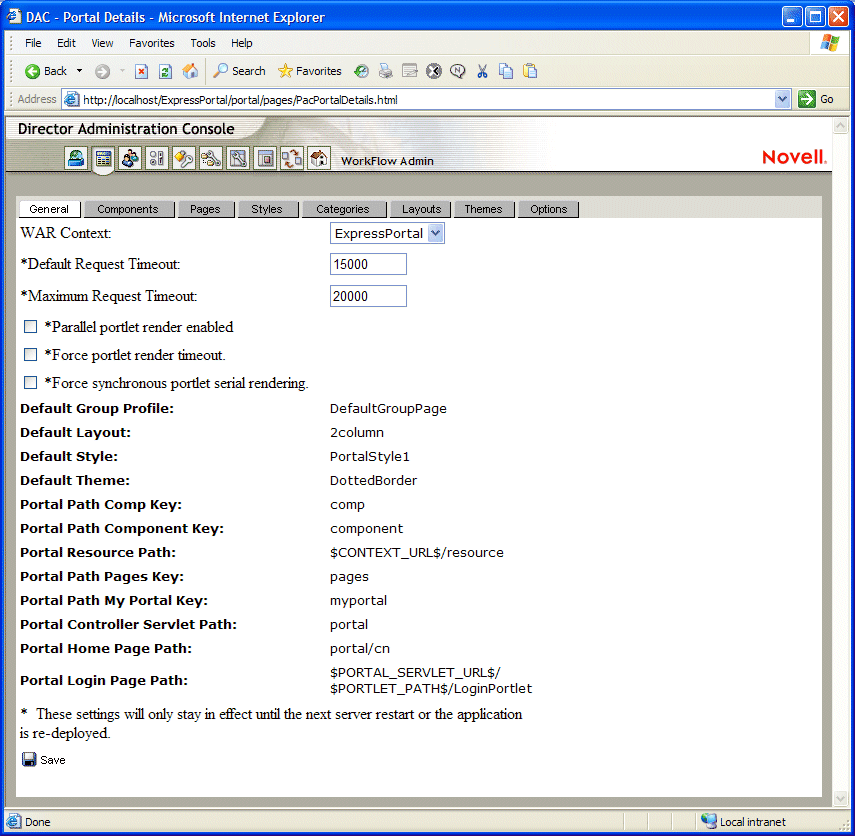This screenshot has width=855, height=836.
Task: Switch to the Pages tab
Action: point(205,209)
